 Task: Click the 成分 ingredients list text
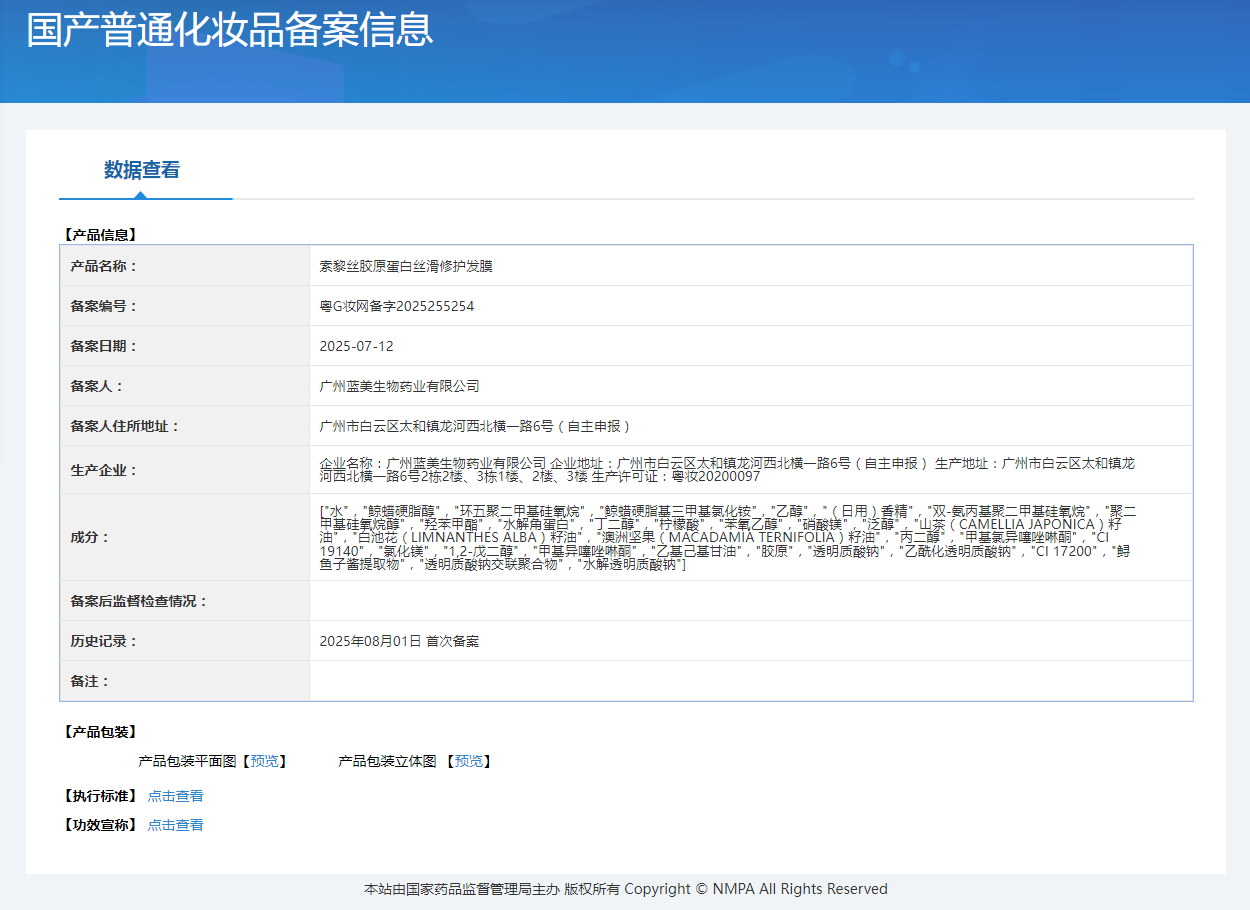click(x=727, y=537)
